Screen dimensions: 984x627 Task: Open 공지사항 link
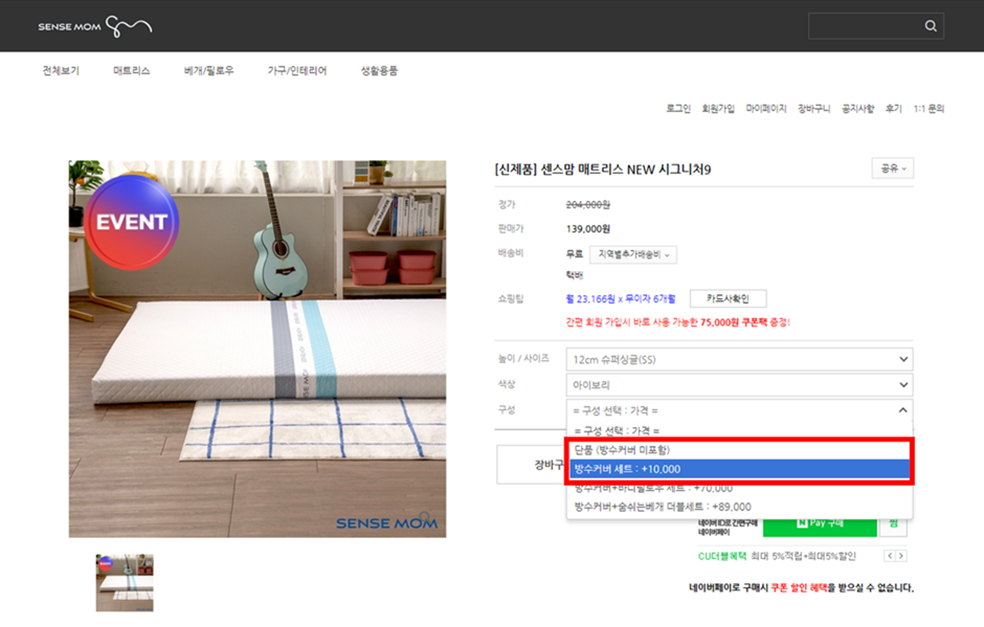(x=857, y=109)
